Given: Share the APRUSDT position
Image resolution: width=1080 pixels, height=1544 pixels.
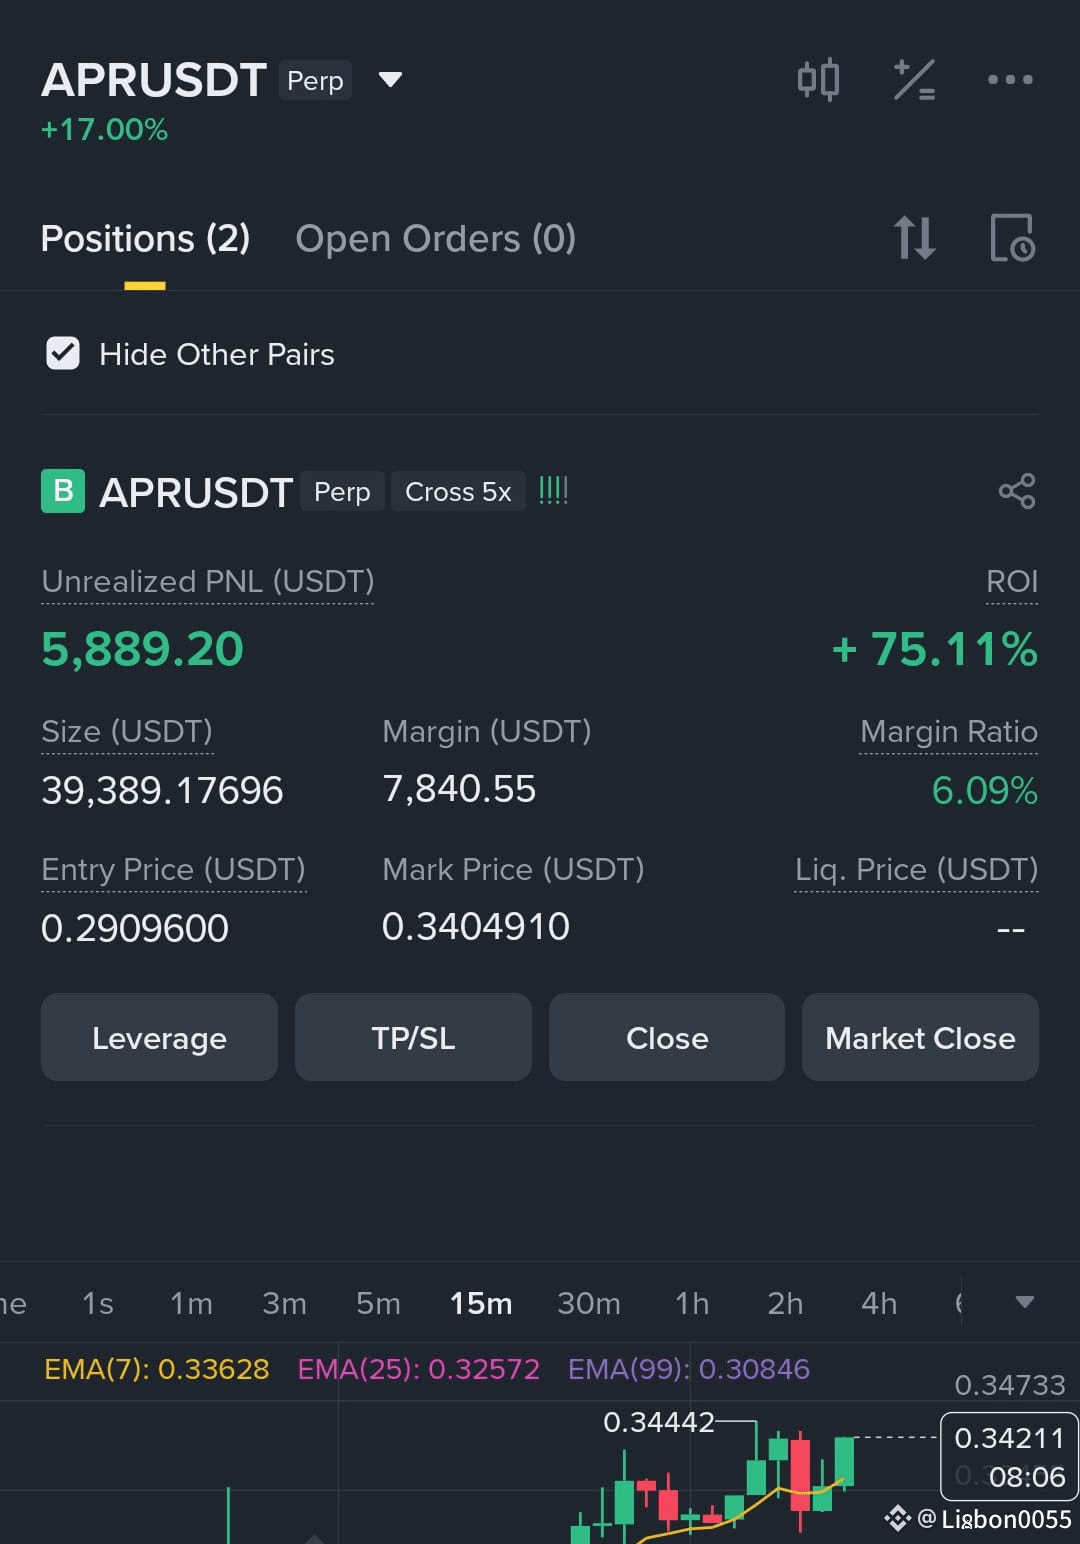Looking at the screenshot, I should tap(1017, 491).
